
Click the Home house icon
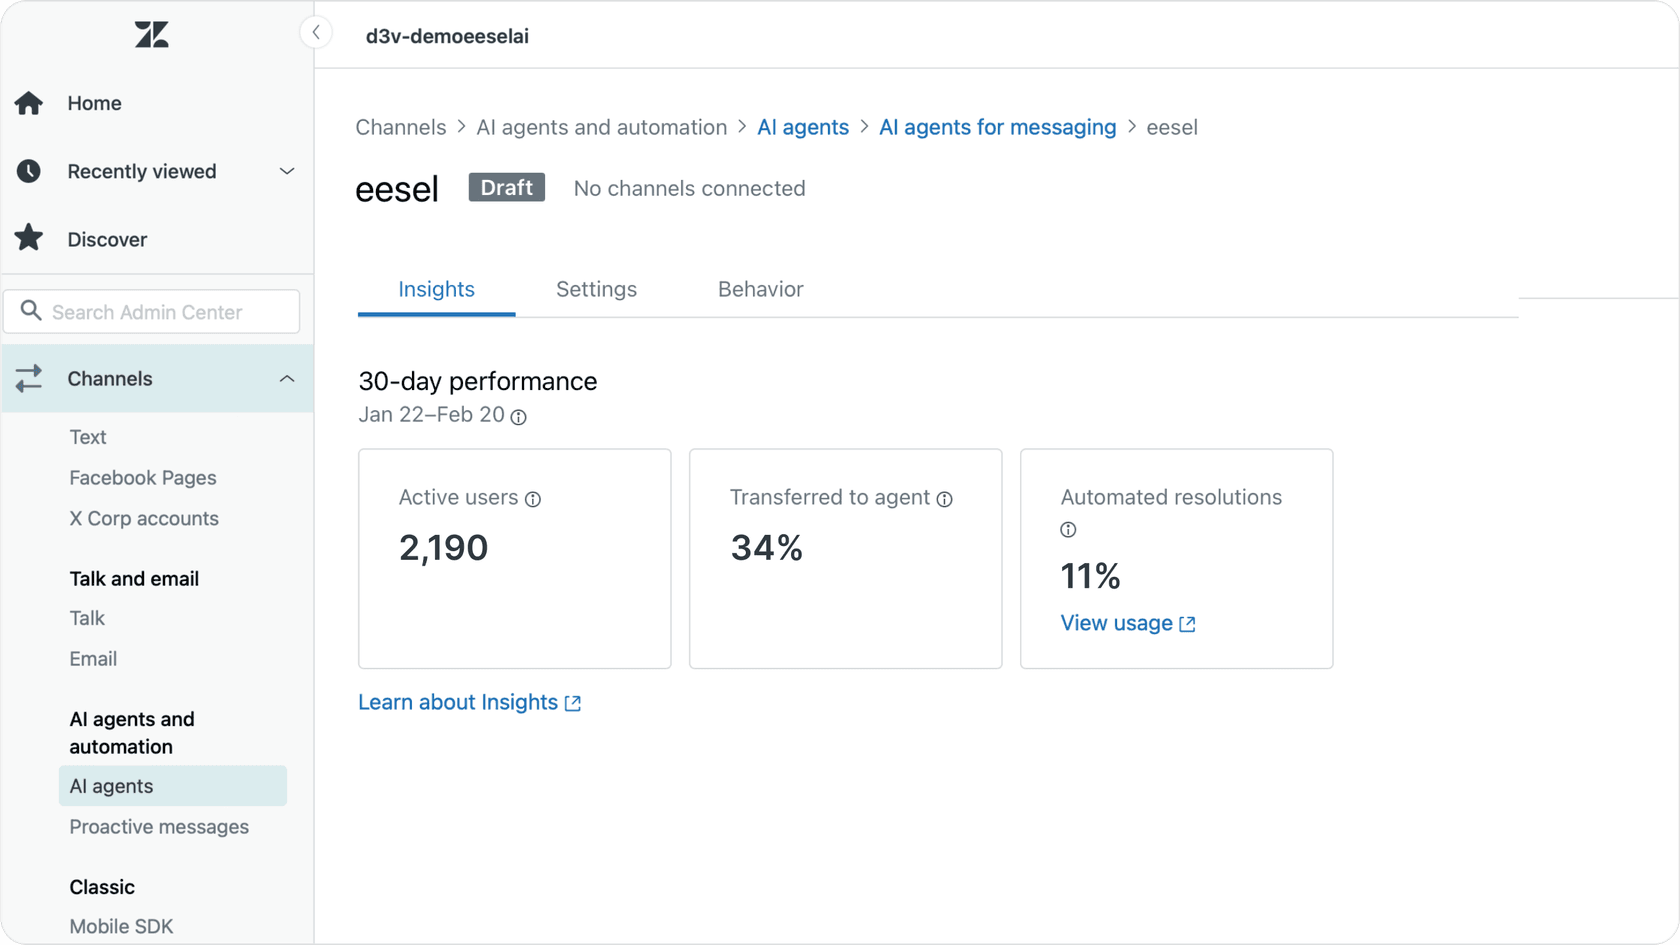pos(29,103)
